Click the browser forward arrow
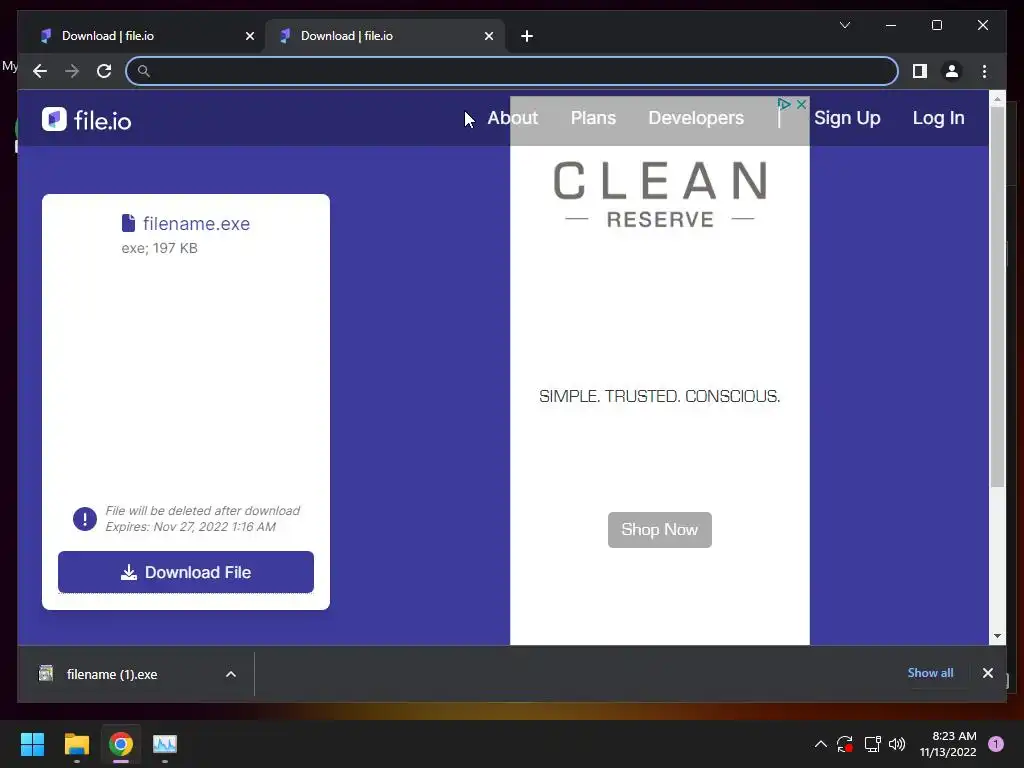 click(x=72, y=71)
